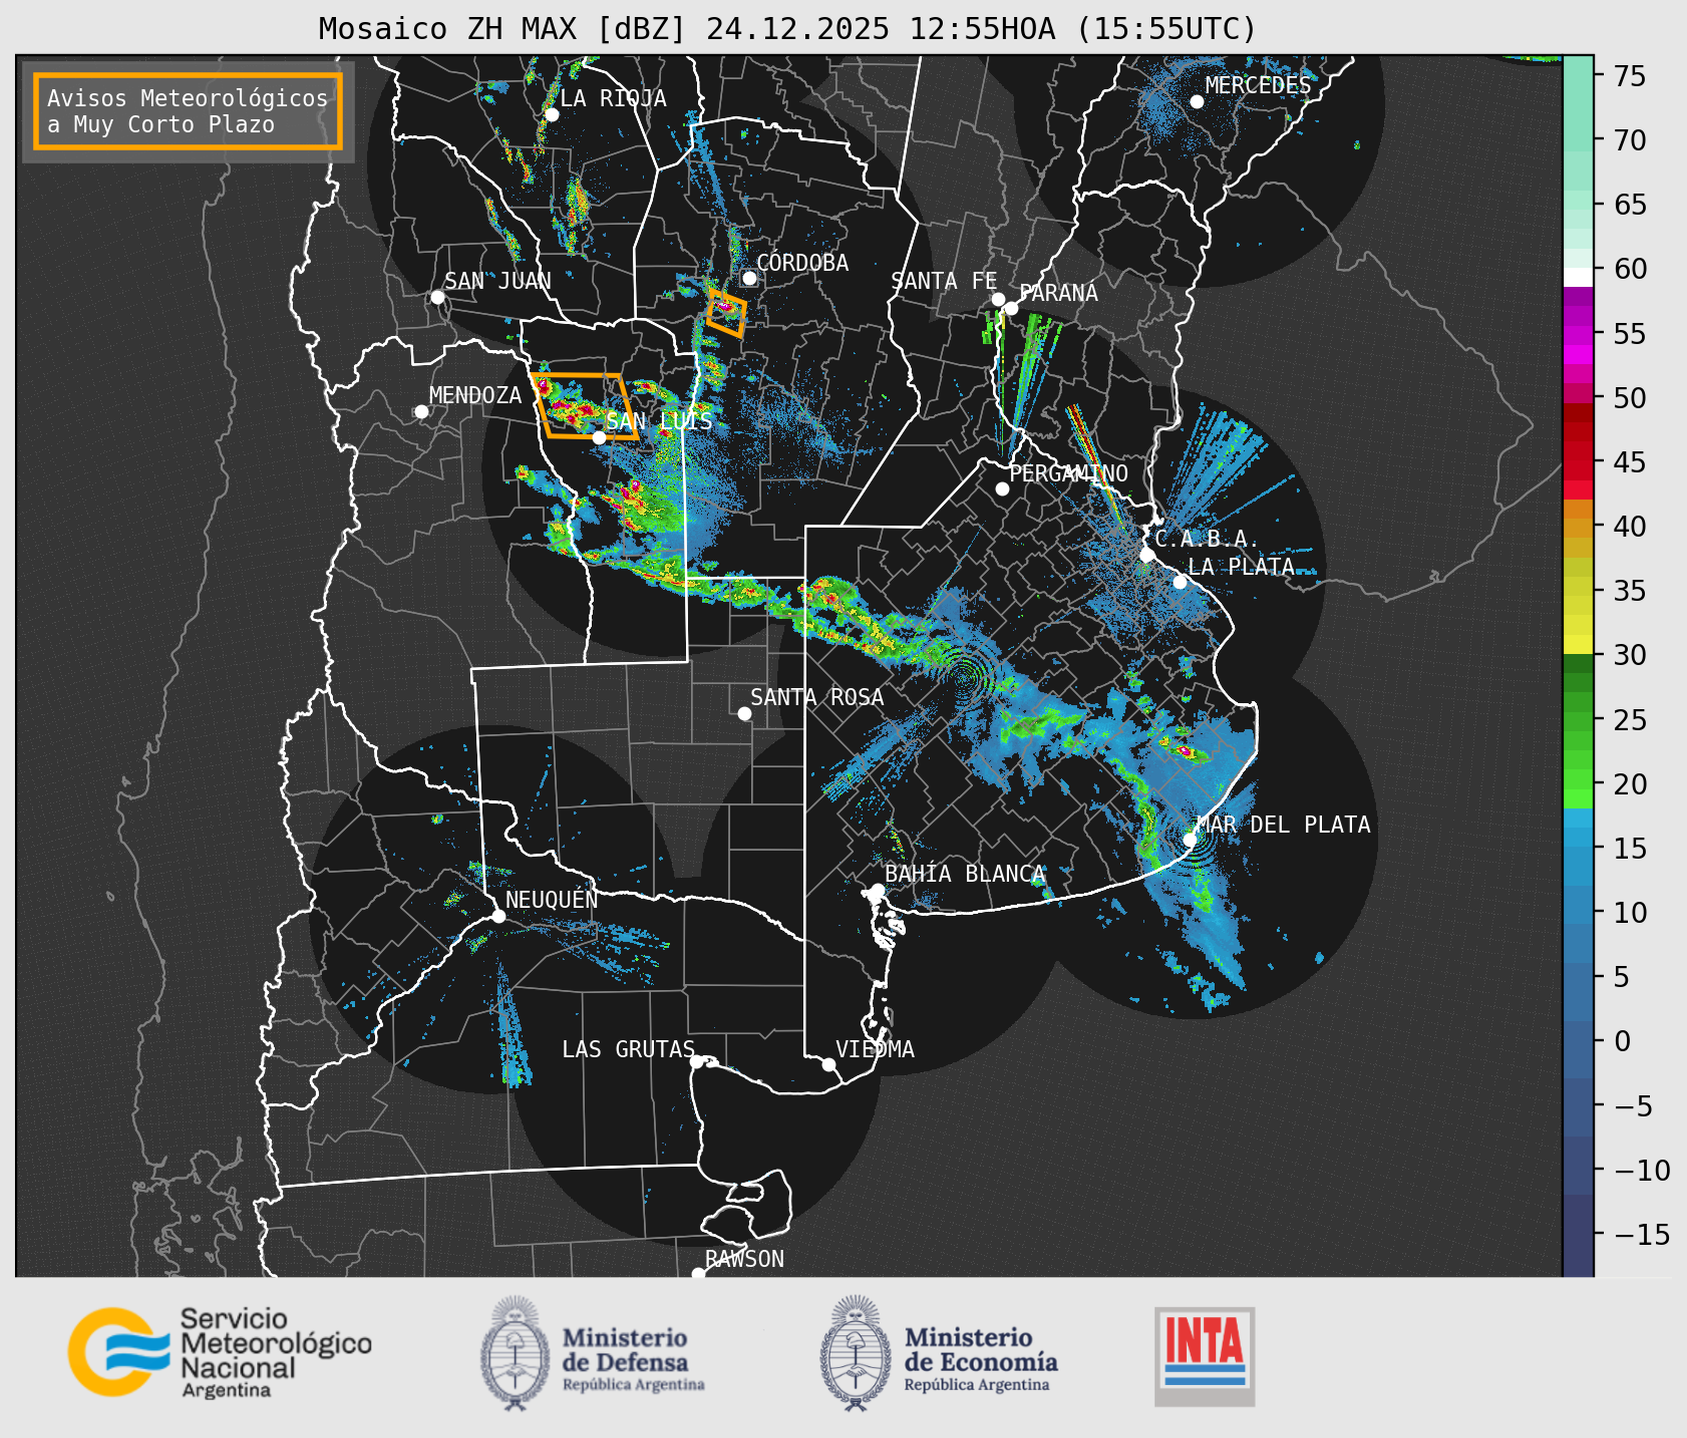Click the orange warning polygon near San Luis
The height and width of the screenshot is (1438, 1687).
pyautogui.click(x=586, y=406)
